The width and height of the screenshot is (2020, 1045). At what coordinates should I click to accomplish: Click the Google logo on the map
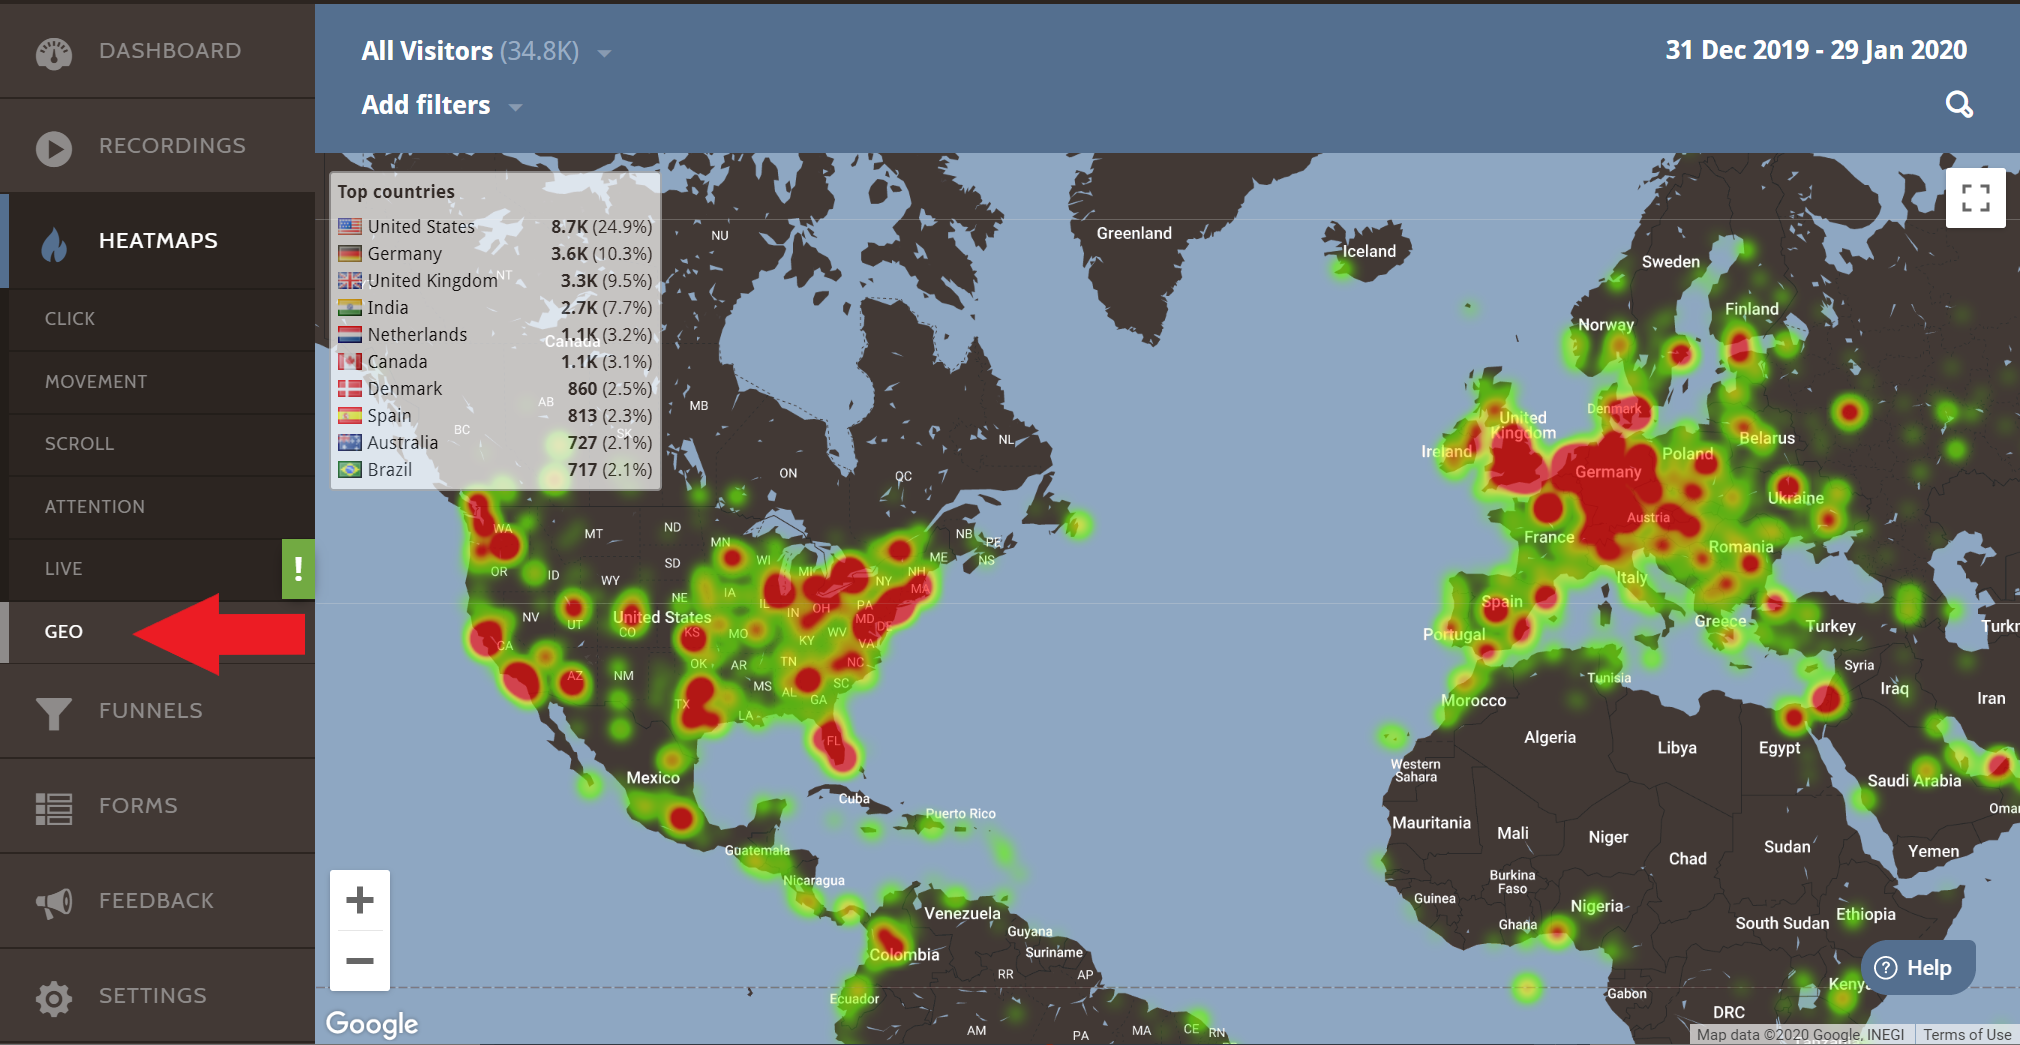point(371,1023)
